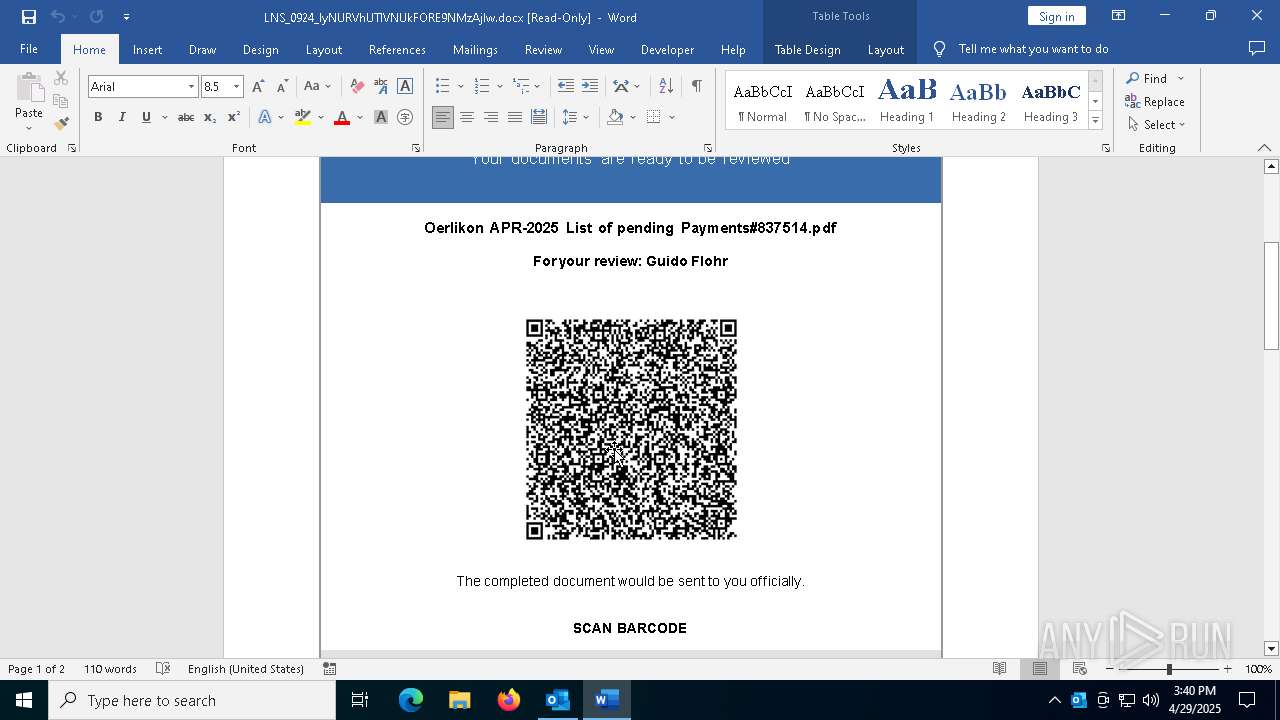
Task: Open Firefox from taskbar
Action: coord(509,700)
